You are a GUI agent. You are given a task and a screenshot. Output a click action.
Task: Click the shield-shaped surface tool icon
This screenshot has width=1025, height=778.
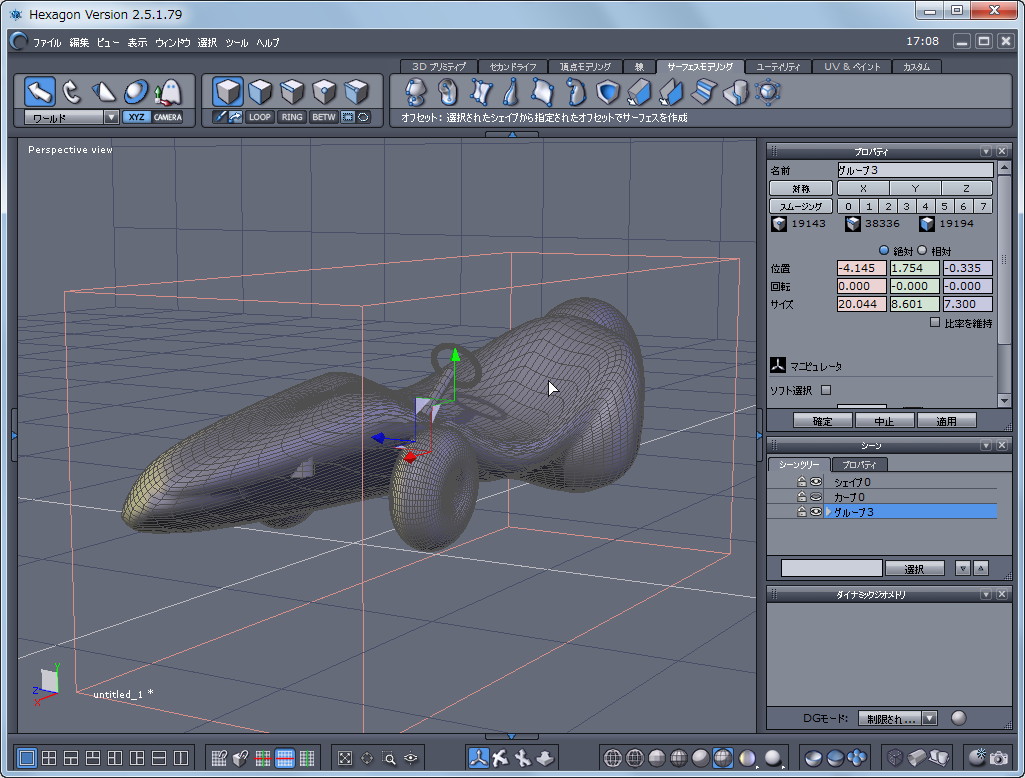pyautogui.click(x=607, y=92)
